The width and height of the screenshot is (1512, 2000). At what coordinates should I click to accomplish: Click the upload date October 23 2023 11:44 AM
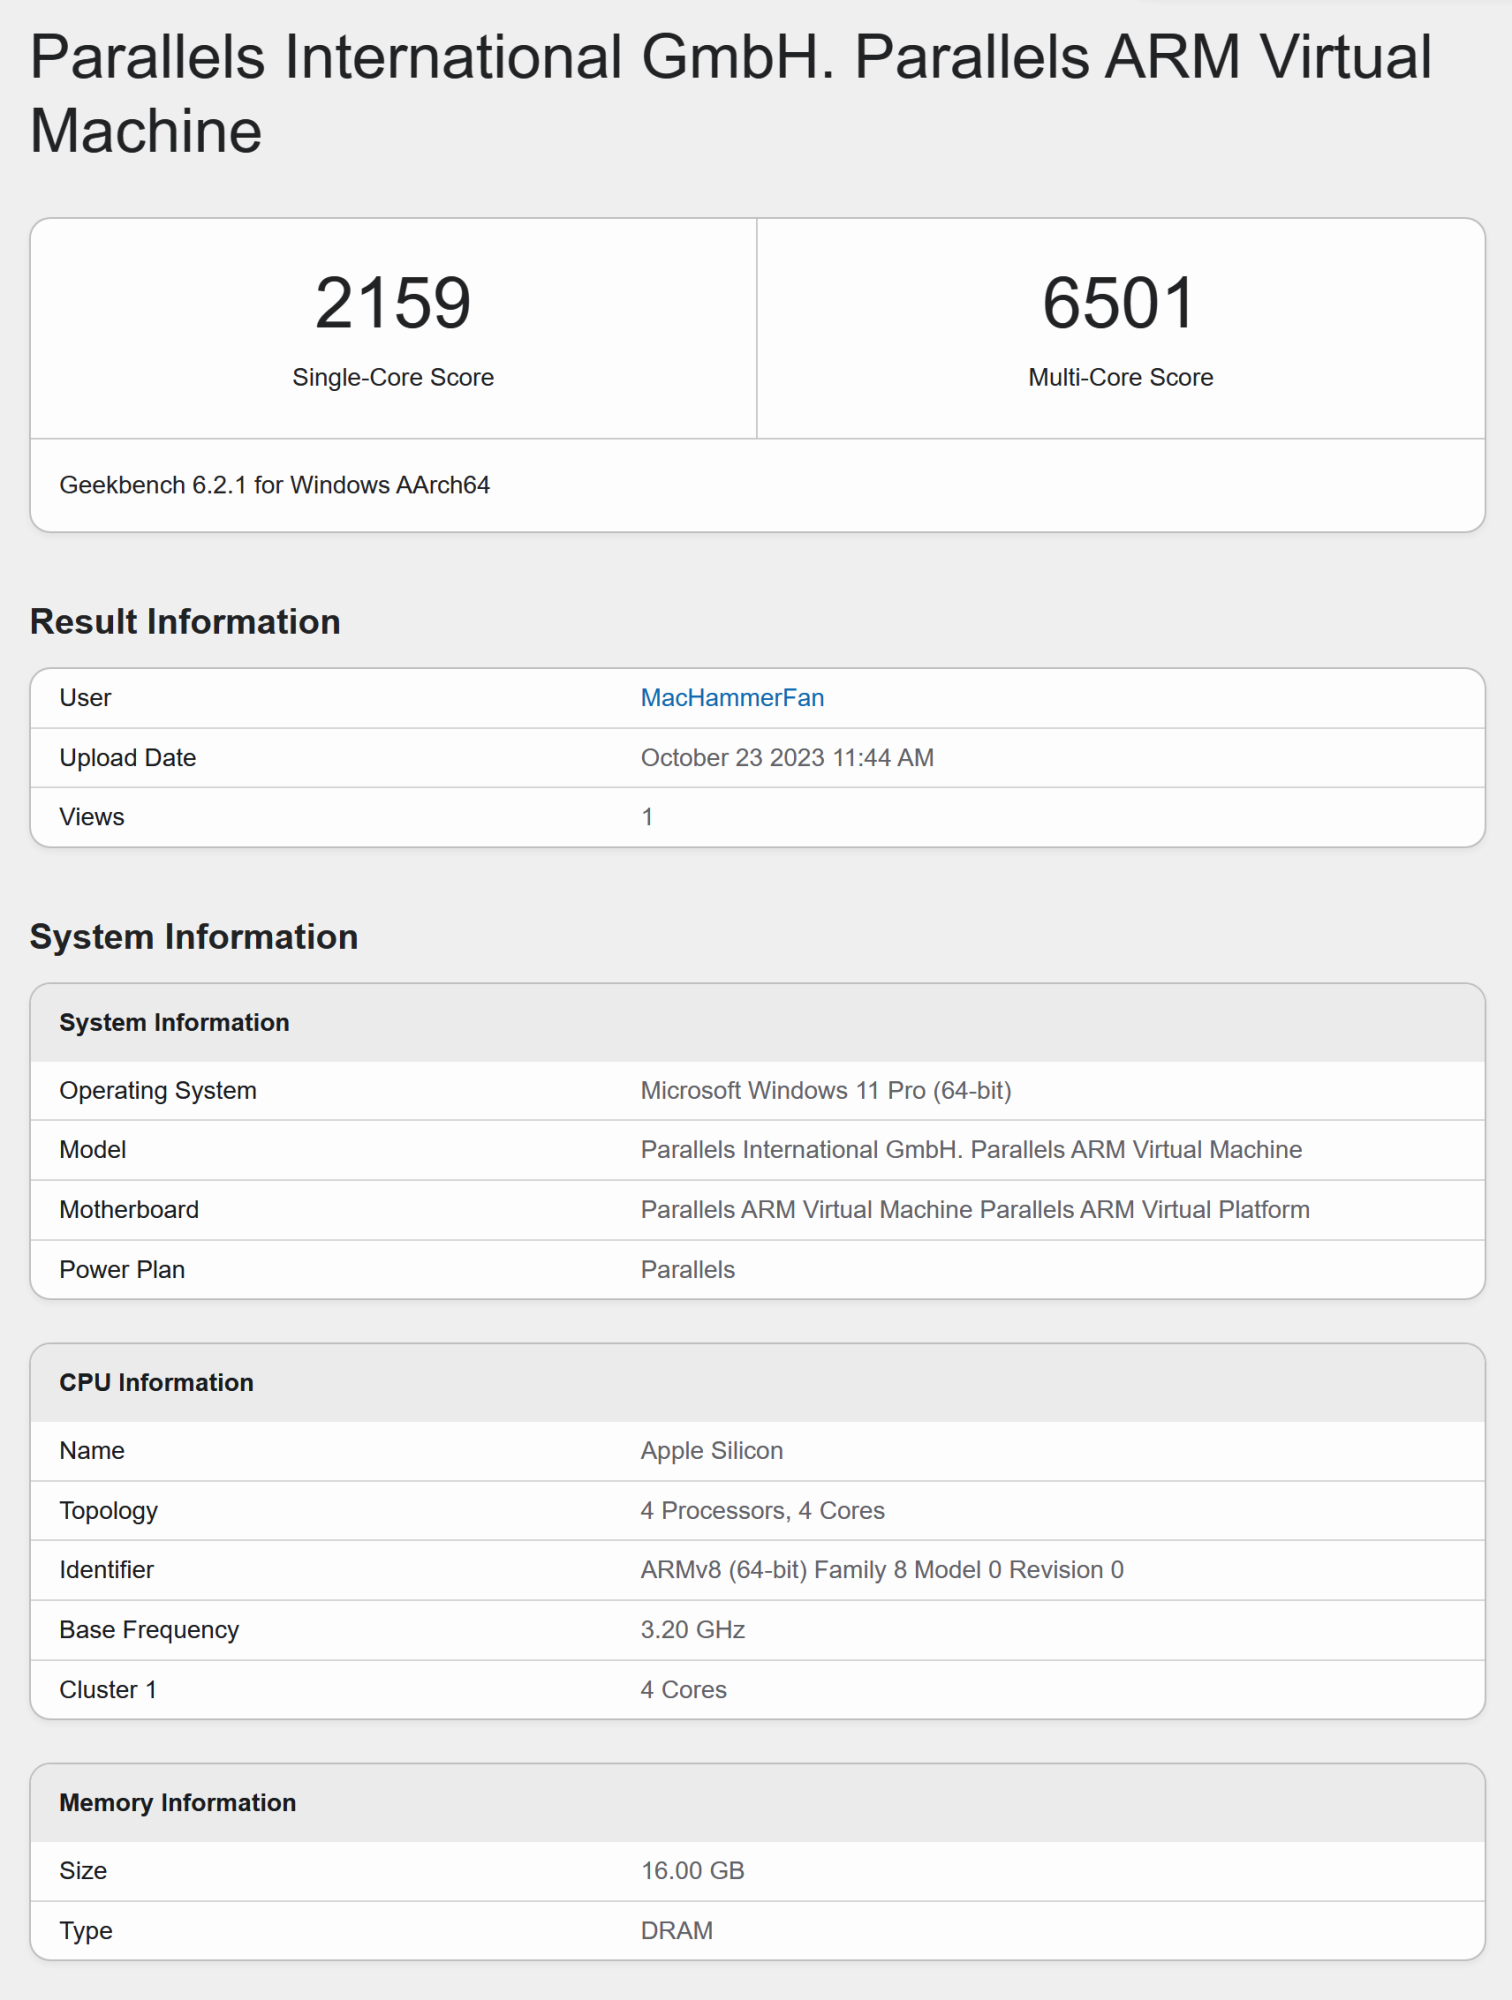(787, 758)
